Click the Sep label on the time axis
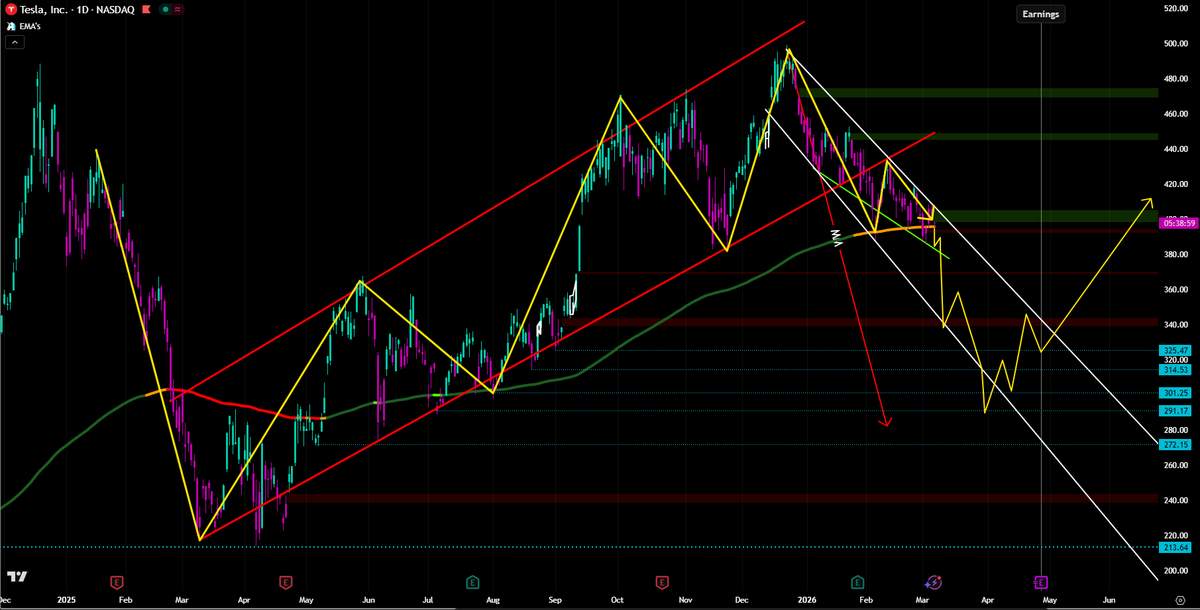 tap(556, 598)
